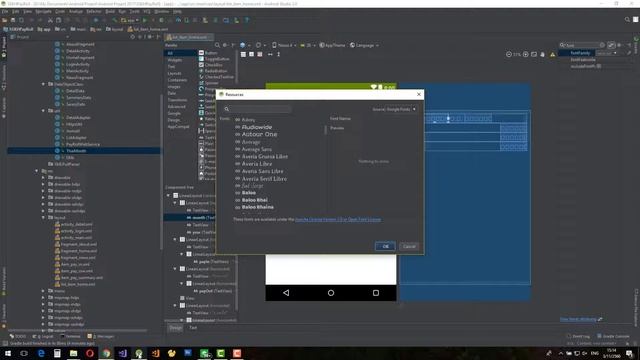Click the AppTheme selector
The height and width of the screenshot is (360, 640).
pyautogui.click(x=332, y=45)
